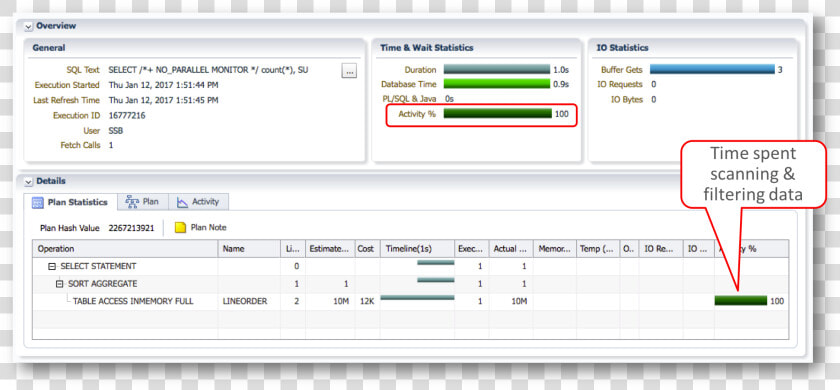Click the Plan Statistics table icon
840x390 pixels.
38,202
